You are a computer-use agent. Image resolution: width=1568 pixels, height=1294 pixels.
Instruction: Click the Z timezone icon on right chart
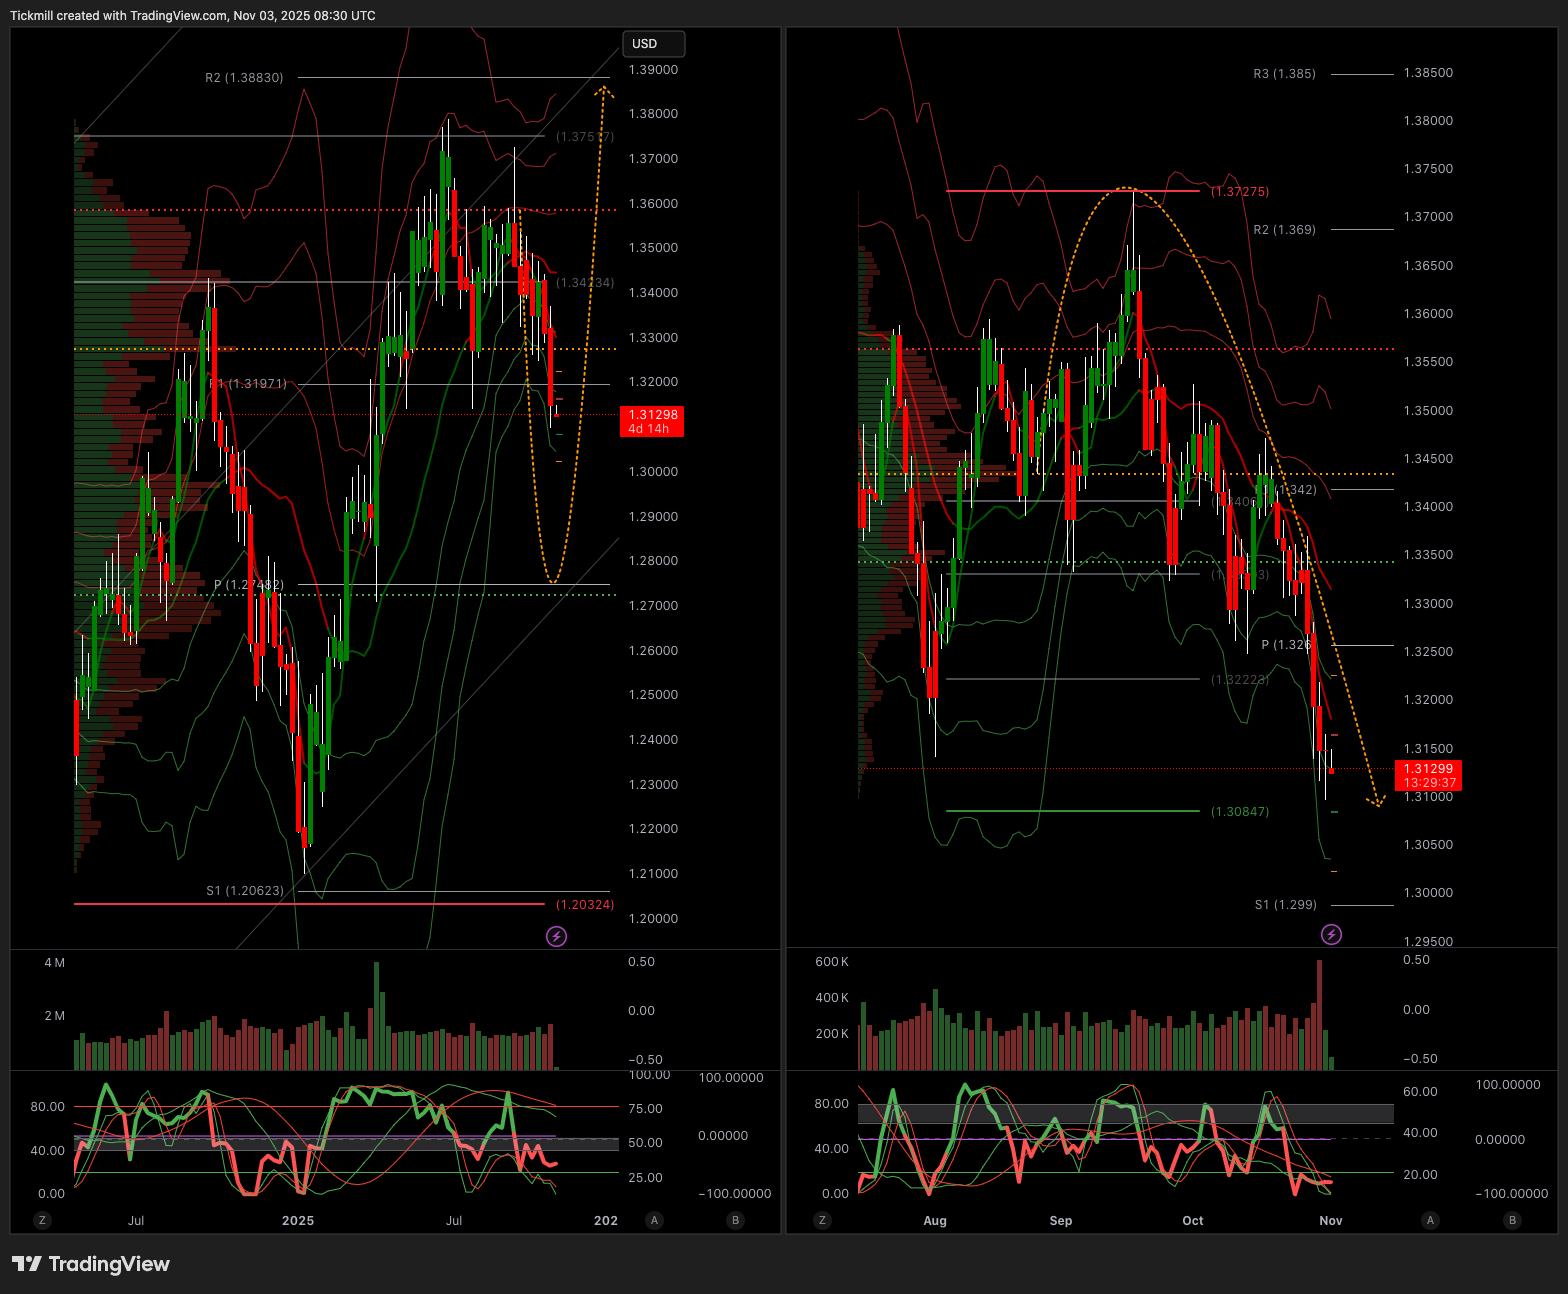pos(822,1220)
